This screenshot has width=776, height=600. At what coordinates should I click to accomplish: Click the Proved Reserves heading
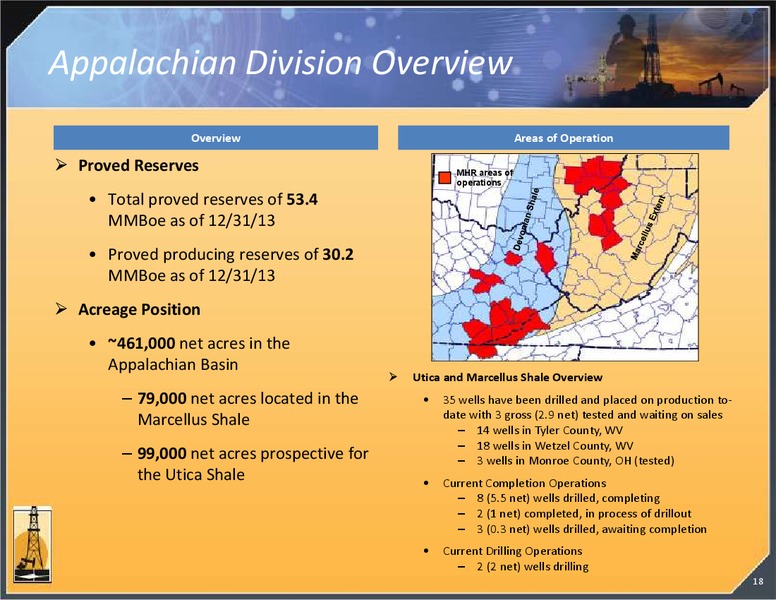(x=138, y=165)
